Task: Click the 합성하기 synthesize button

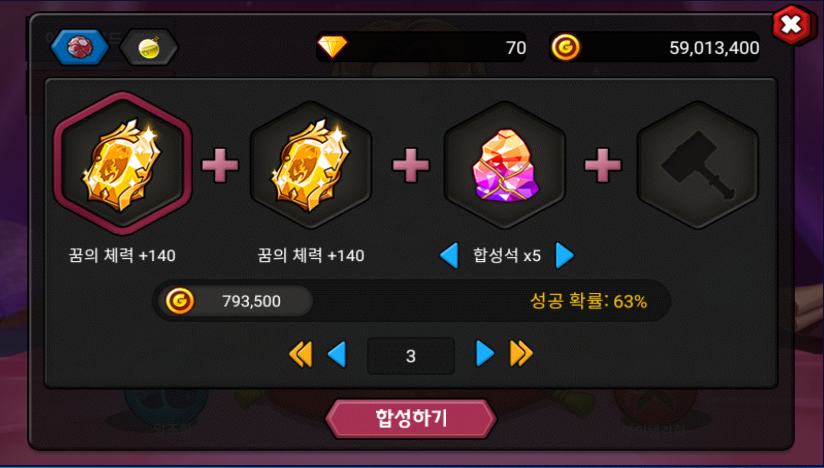Action: point(411,419)
